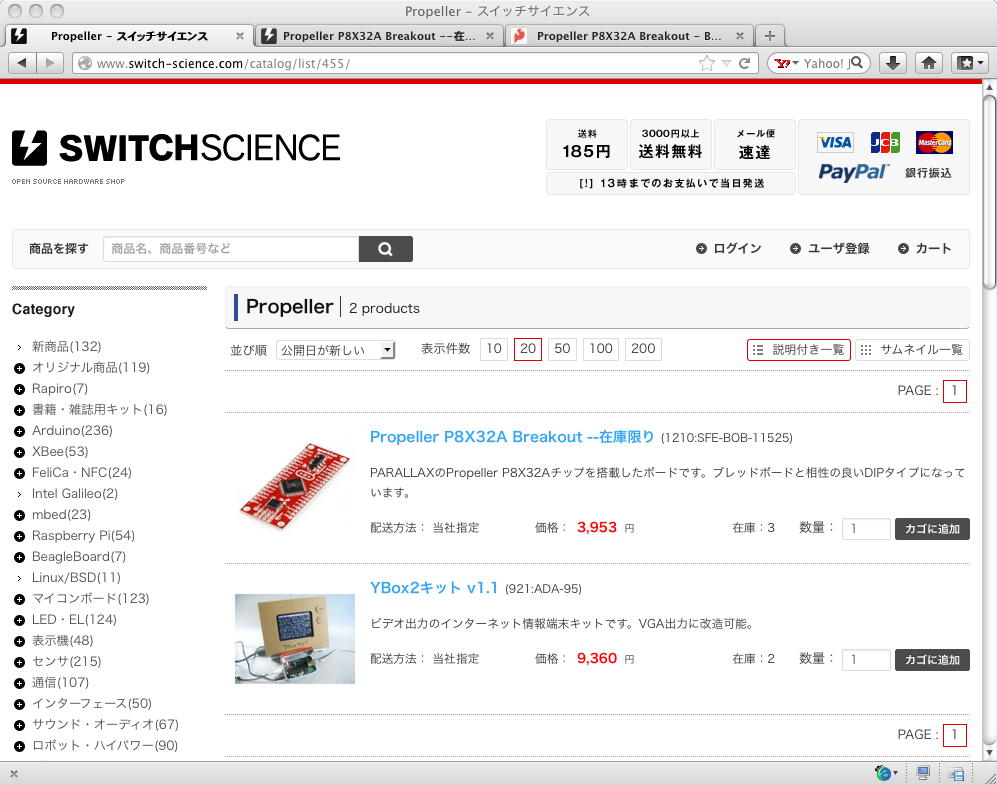Expand the オリジナル商品 category plus icon
The image size is (997, 785).
(19, 368)
